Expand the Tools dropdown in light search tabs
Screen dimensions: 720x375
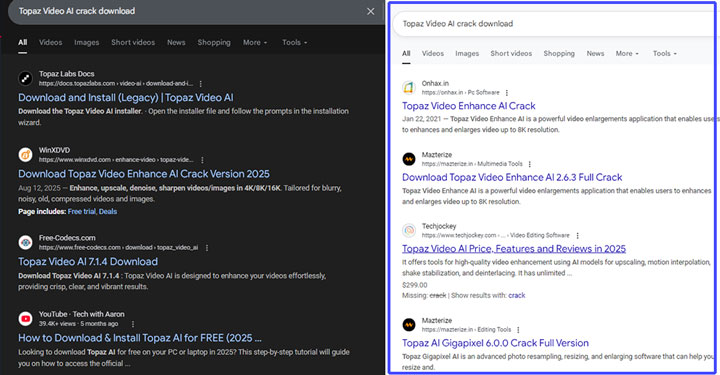click(x=664, y=53)
